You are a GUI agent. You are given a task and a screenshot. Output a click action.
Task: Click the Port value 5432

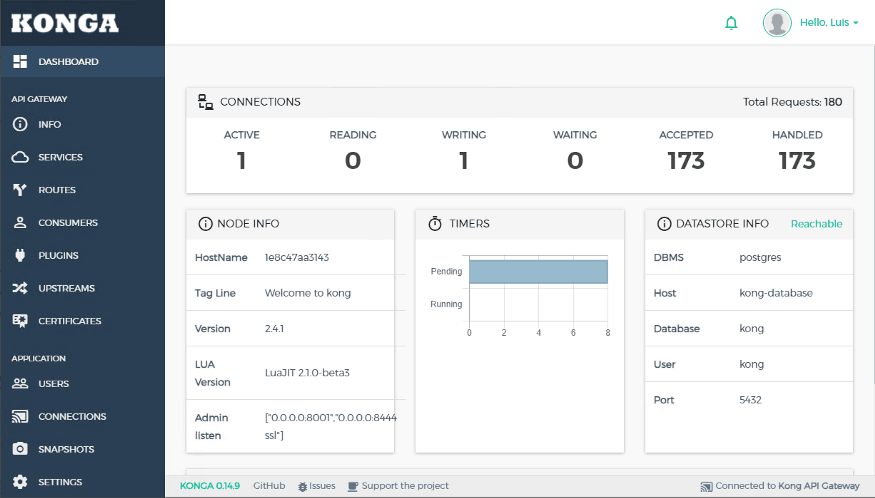[750, 400]
